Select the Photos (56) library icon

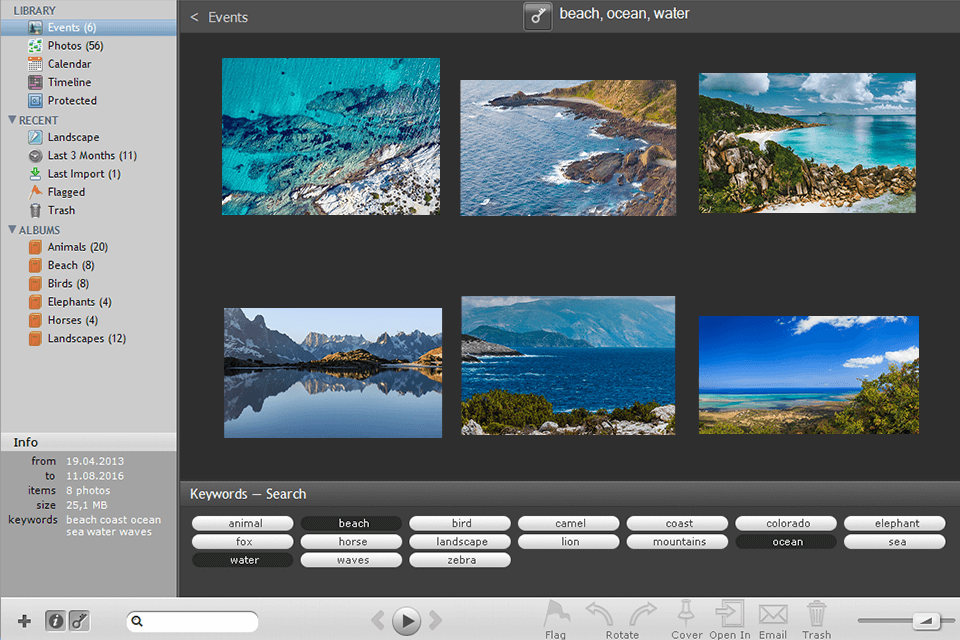(x=36, y=46)
